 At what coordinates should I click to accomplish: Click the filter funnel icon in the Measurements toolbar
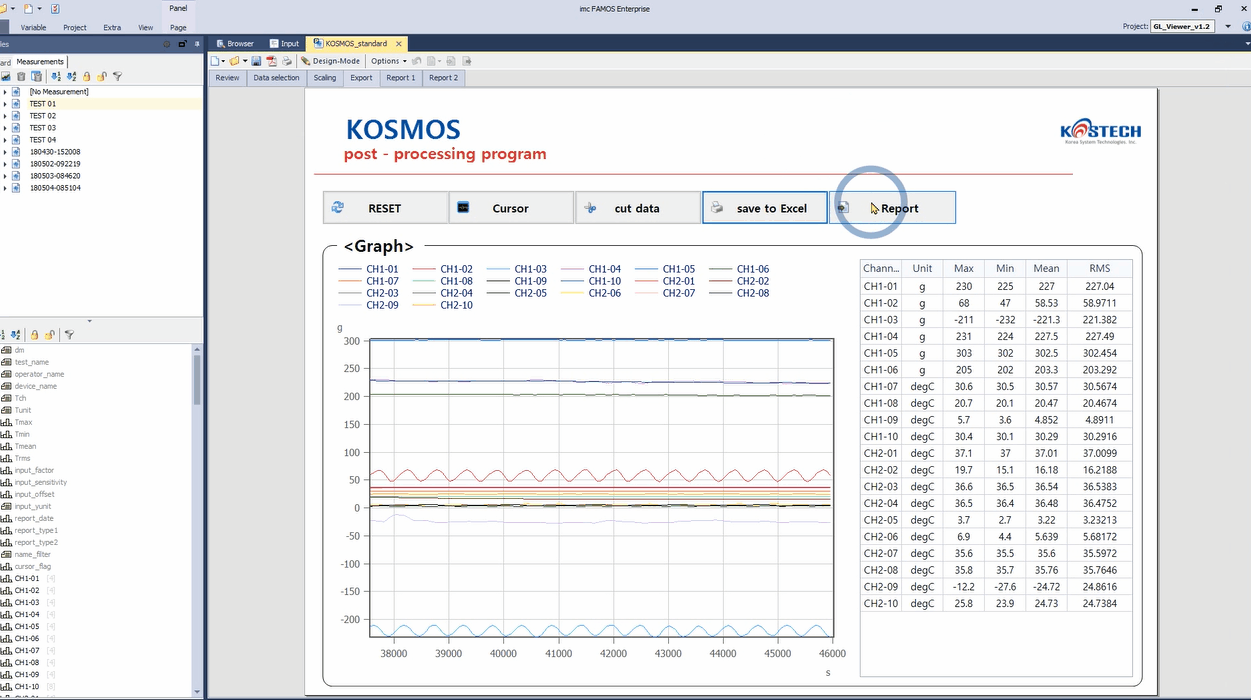point(117,76)
